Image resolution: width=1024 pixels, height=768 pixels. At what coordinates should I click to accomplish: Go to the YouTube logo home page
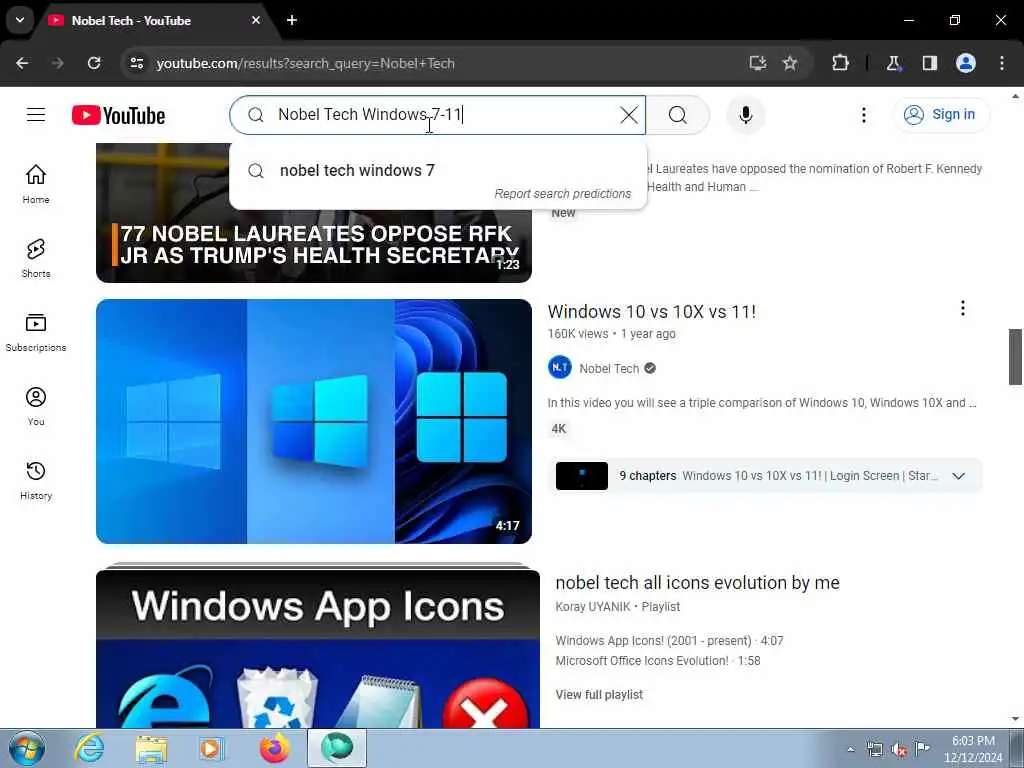click(x=118, y=116)
